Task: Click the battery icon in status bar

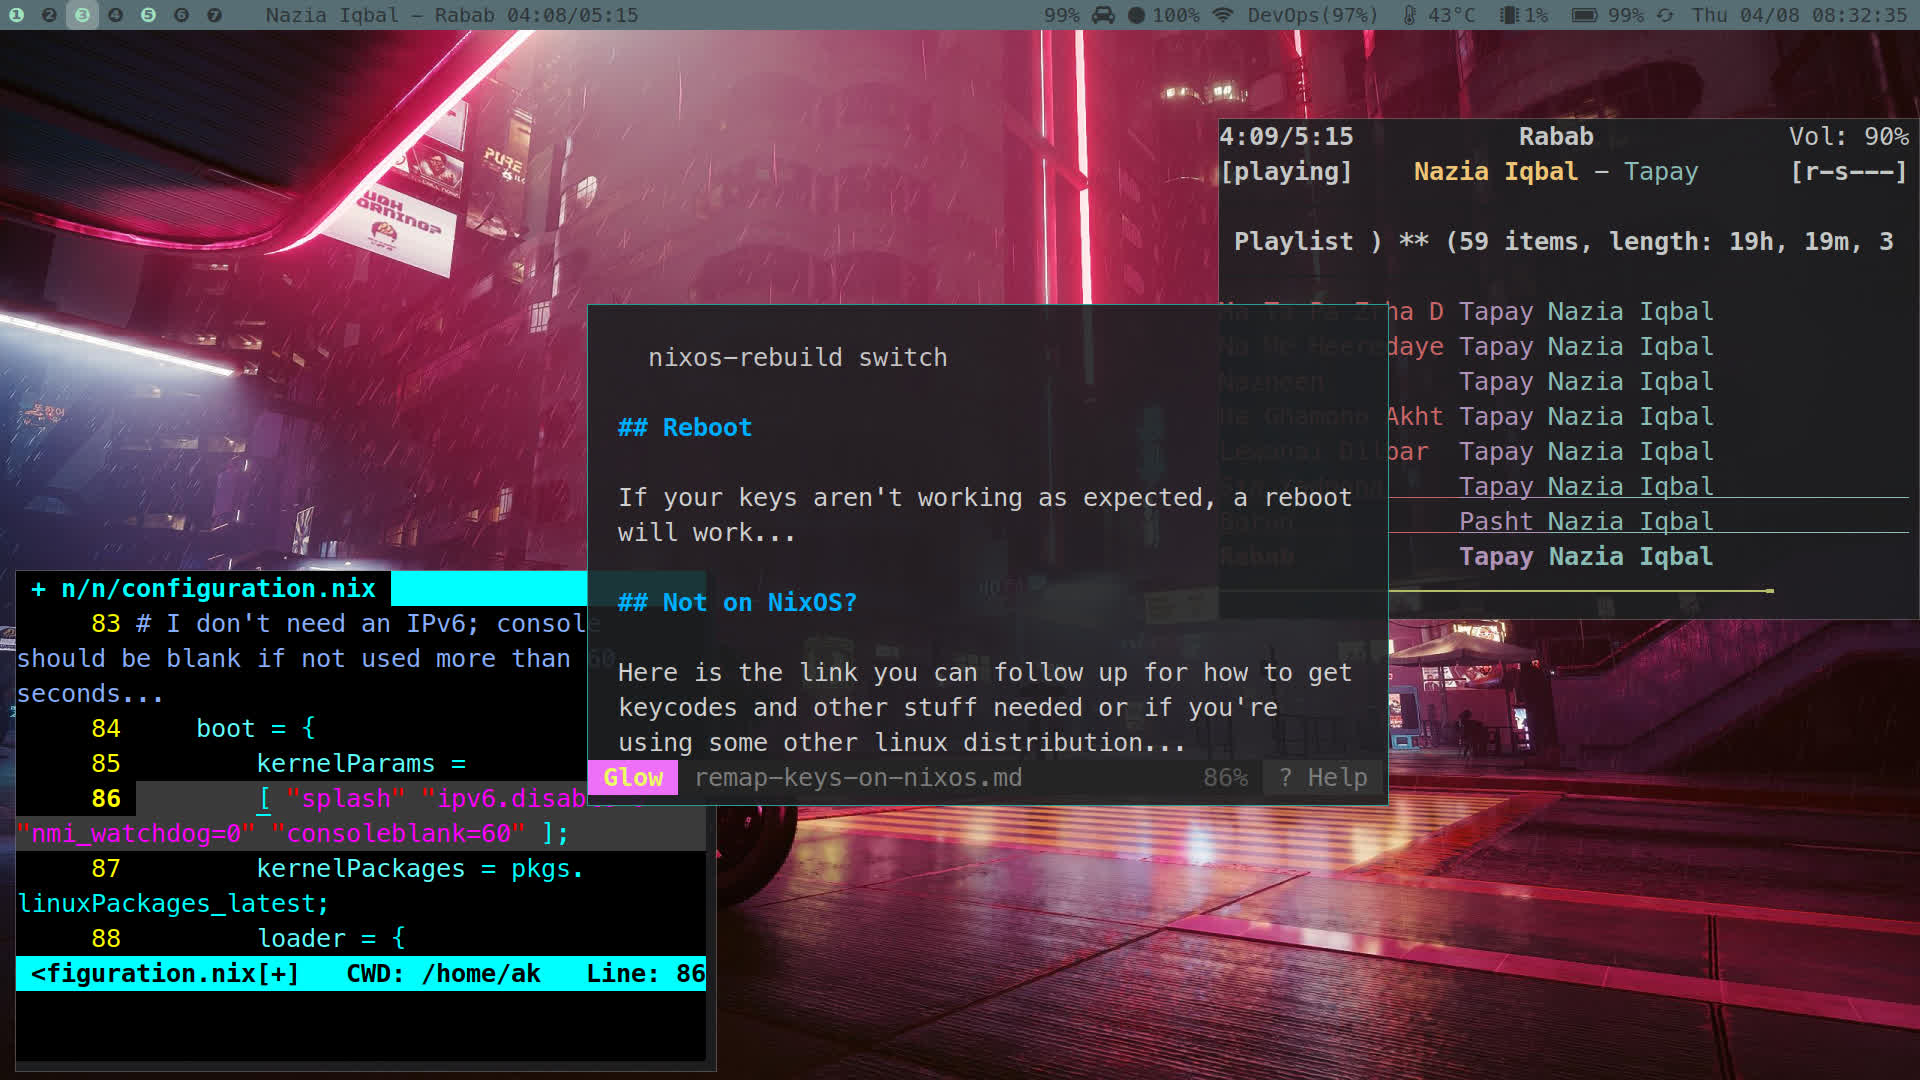Action: point(1584,15)
